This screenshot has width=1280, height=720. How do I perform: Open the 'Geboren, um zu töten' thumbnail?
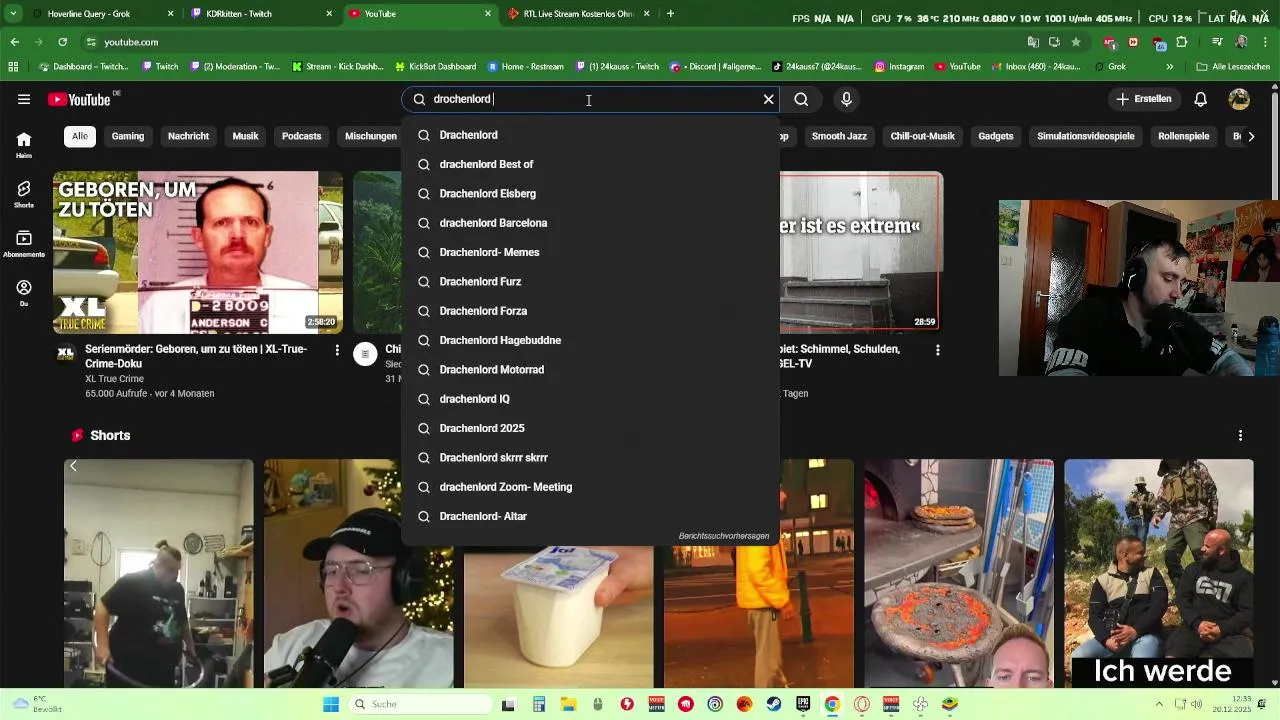[x=198, y=252]
